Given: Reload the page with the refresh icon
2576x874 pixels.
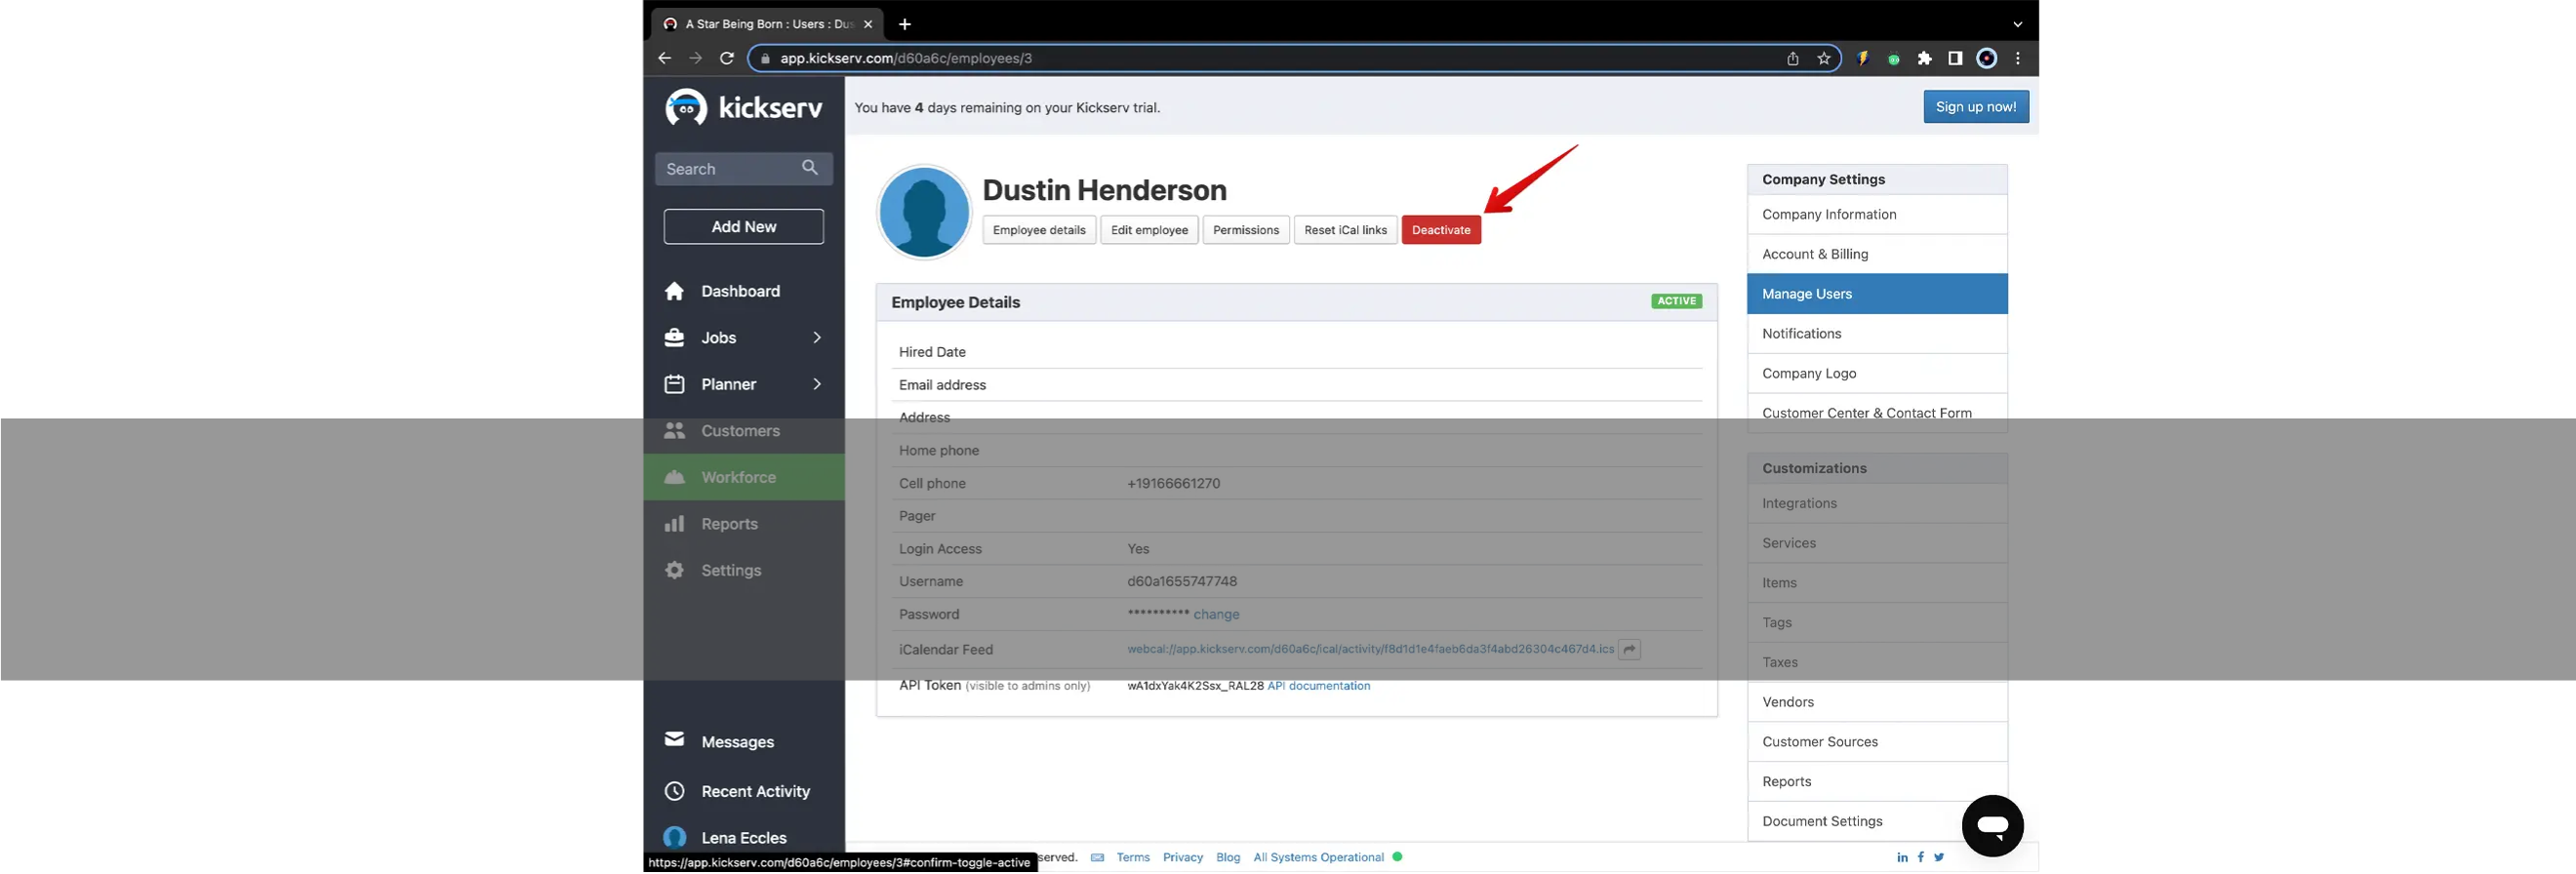Looking at the screenshot, I should pyautogui.click(x=727, y=58).
